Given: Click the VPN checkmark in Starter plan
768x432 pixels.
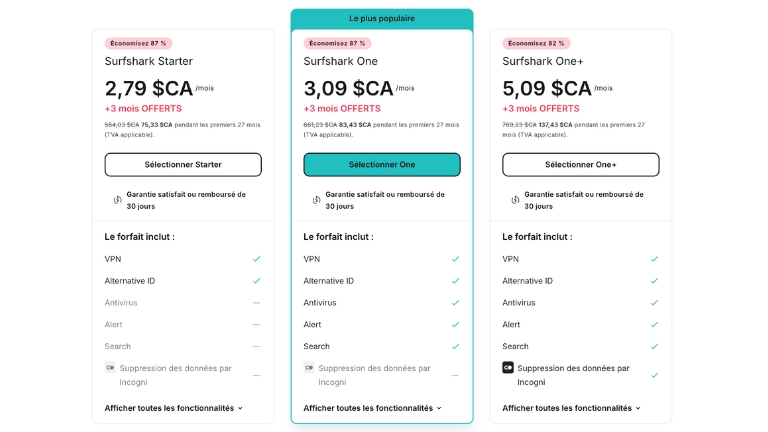Looking at the screenshot, I should tap(256, 259).
